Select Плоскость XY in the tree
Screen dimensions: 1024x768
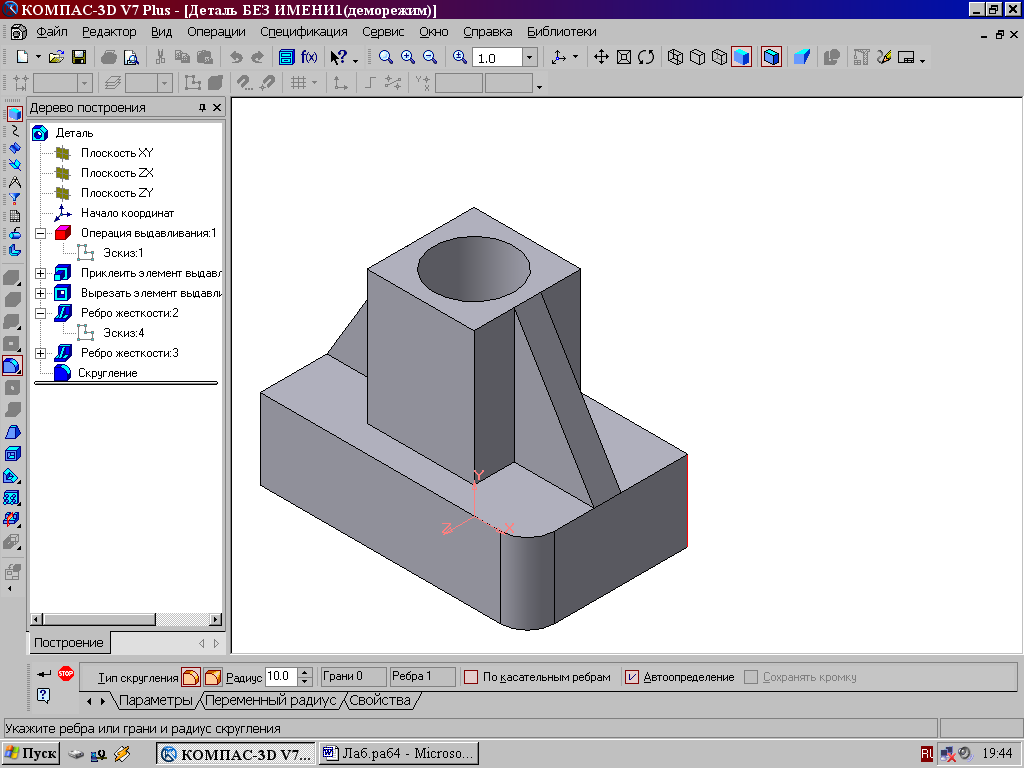point(117,153)
